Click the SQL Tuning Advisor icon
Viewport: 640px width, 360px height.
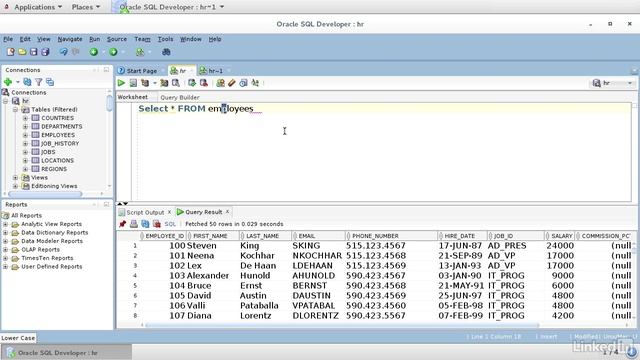[x=176, y=83]
